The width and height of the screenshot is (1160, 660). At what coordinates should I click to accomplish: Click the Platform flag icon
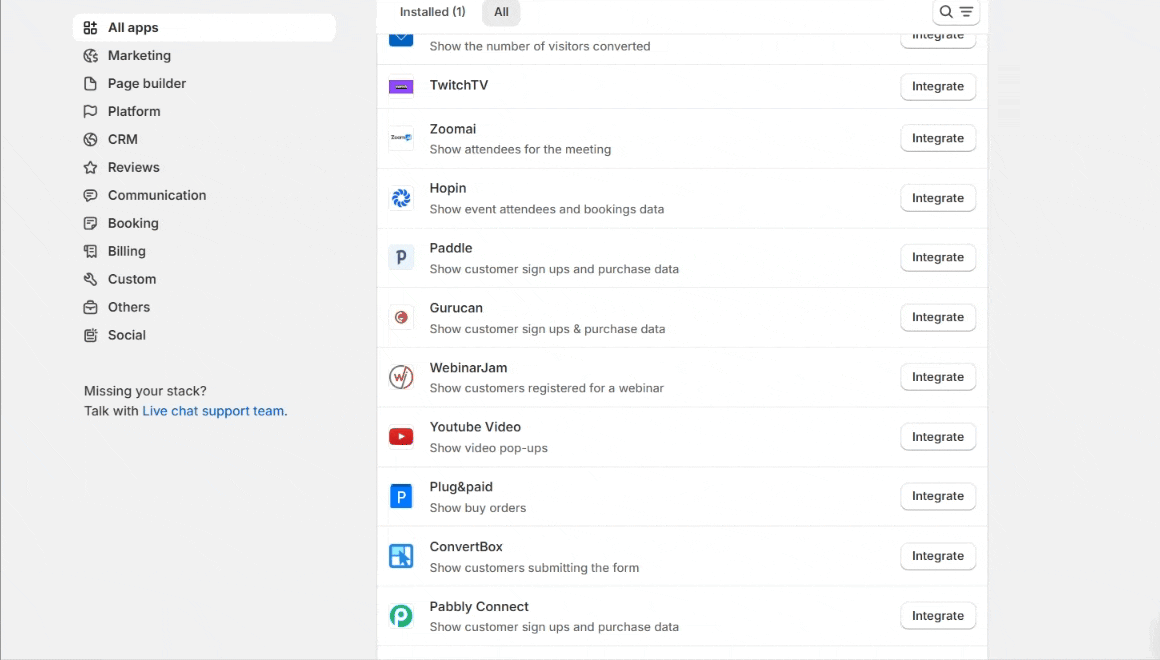pos(90,111)
